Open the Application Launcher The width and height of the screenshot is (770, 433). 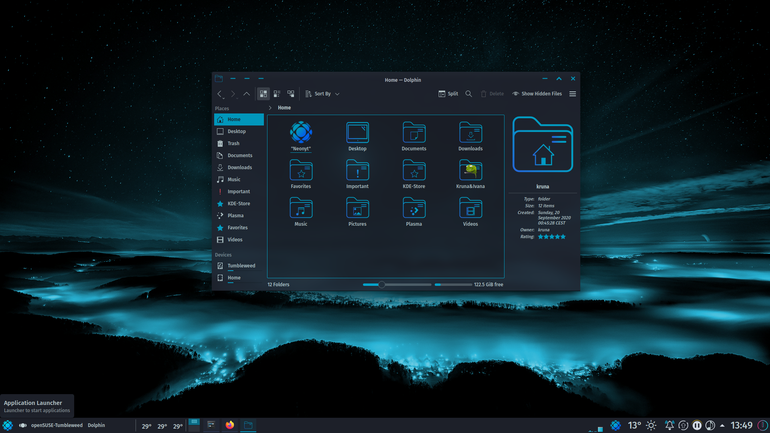[x=7, y=425]
